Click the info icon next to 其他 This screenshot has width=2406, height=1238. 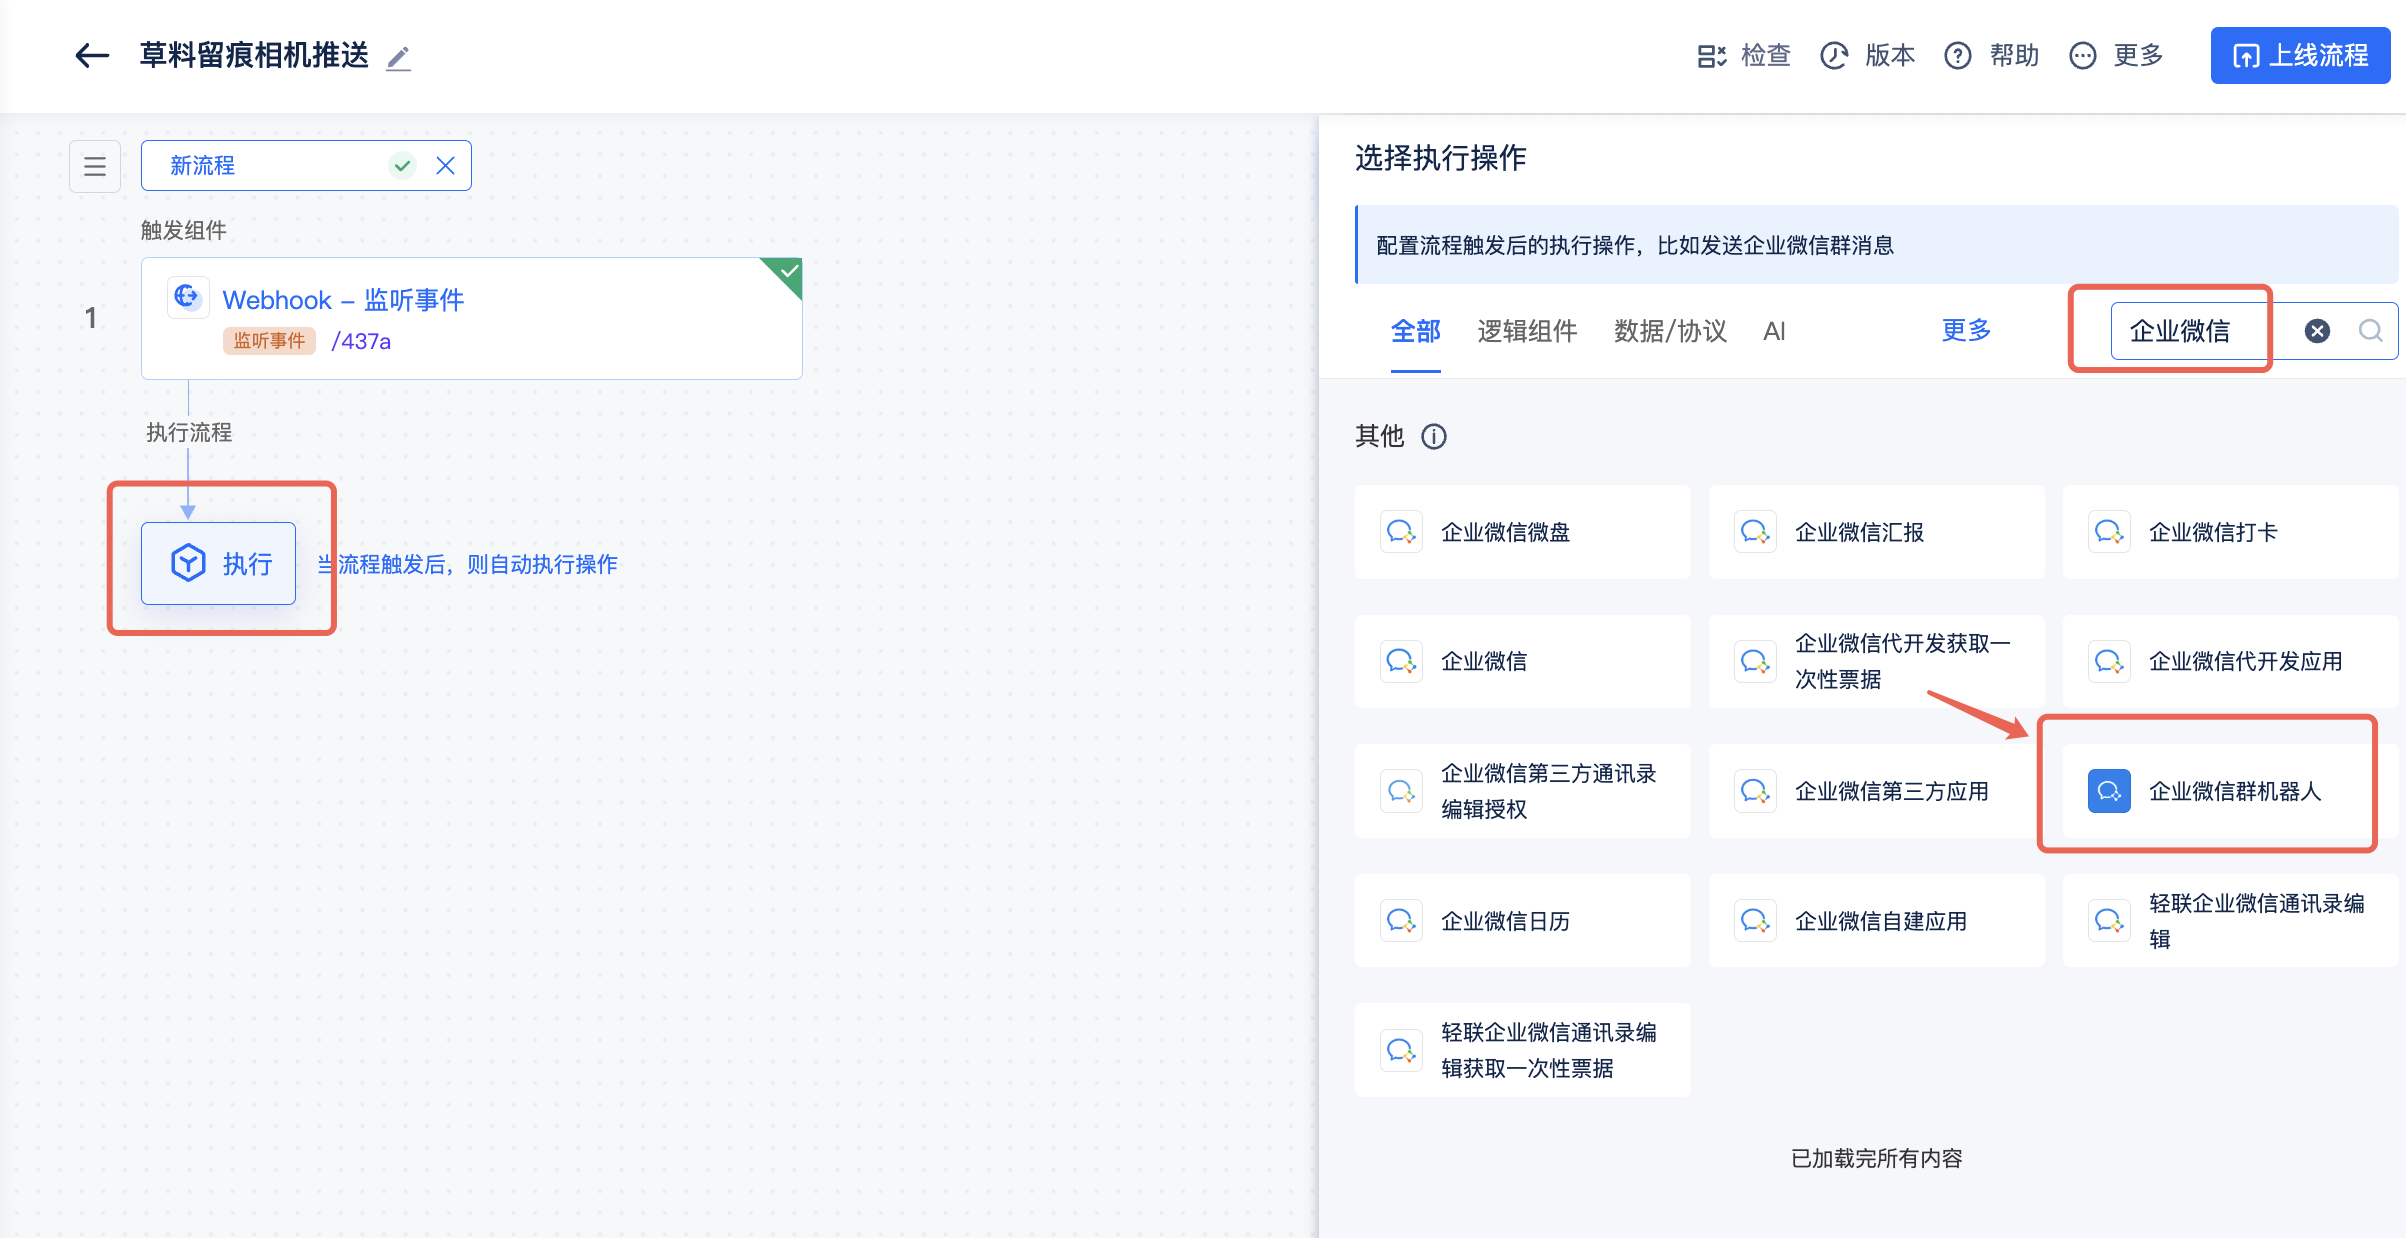pos(1434,437)
